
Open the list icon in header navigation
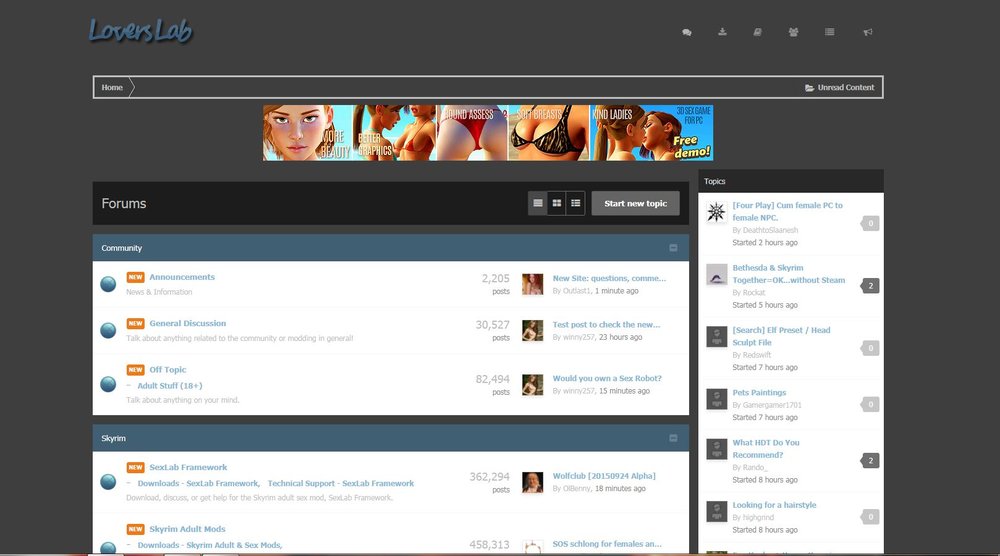pos(829,32)
